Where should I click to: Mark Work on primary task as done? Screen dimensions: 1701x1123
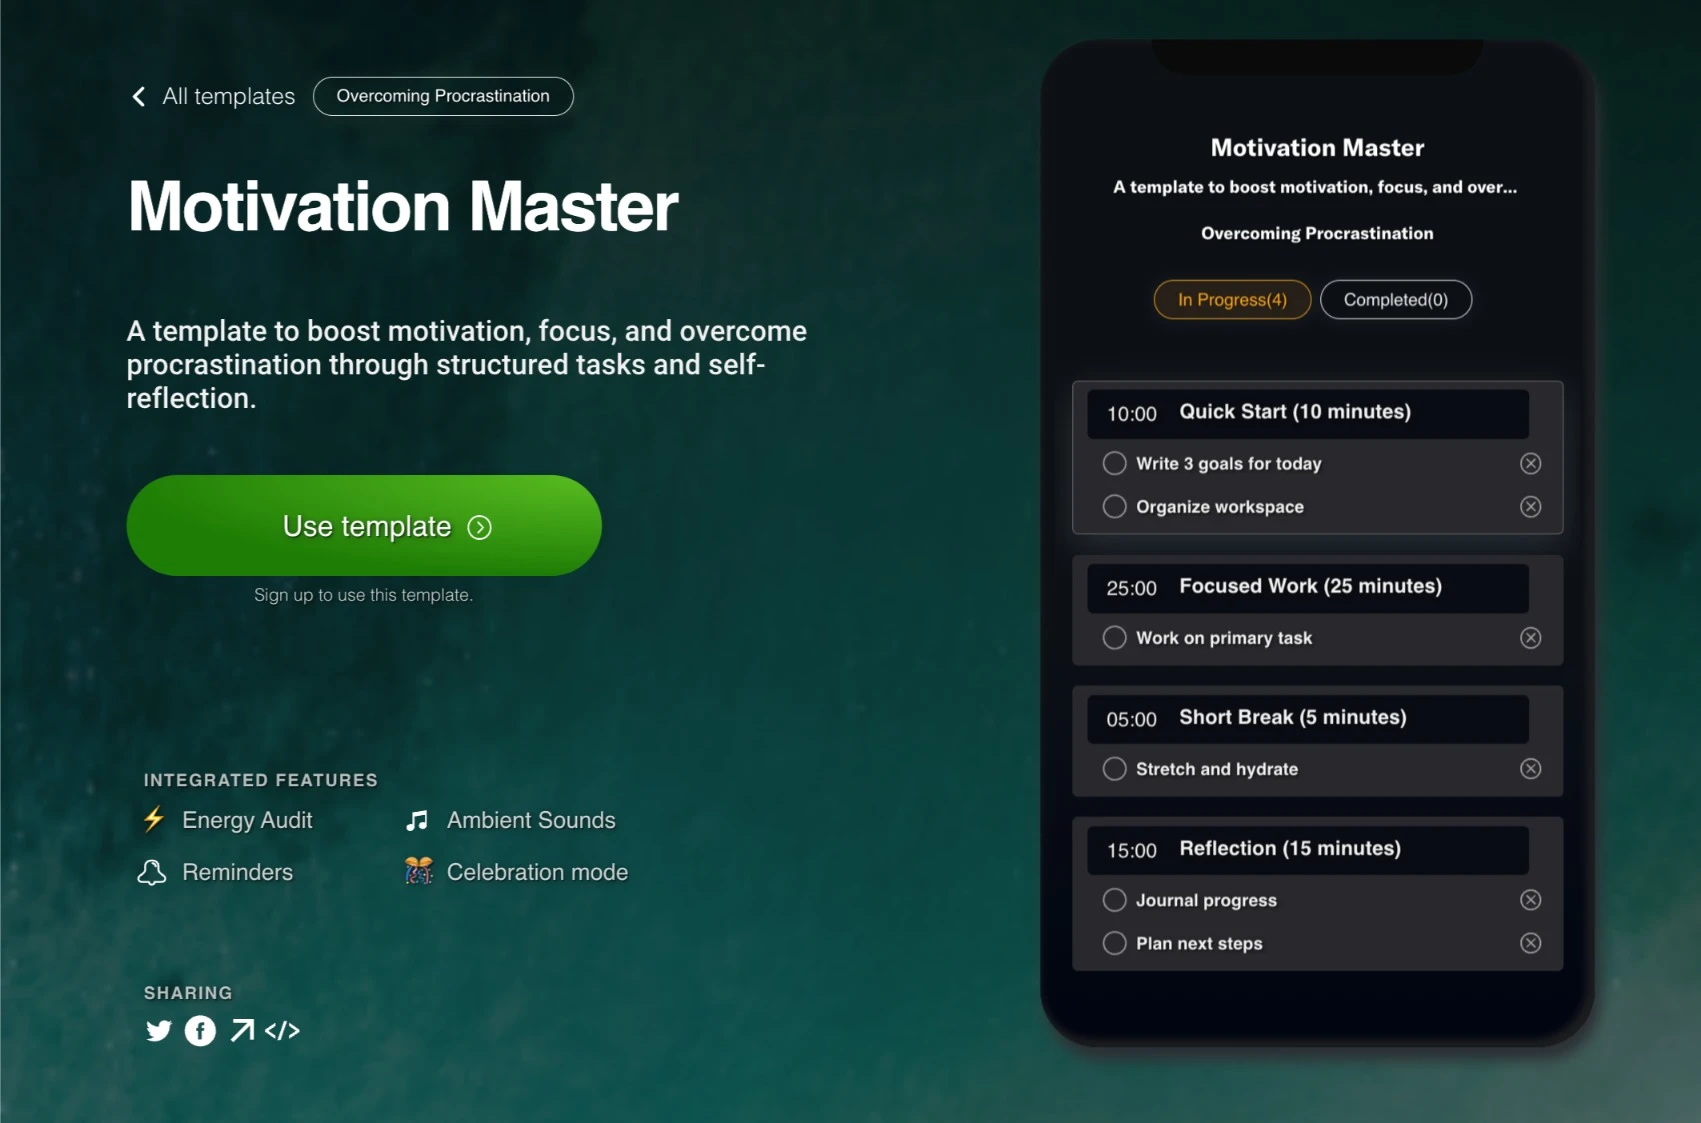tap(1114, 637)
